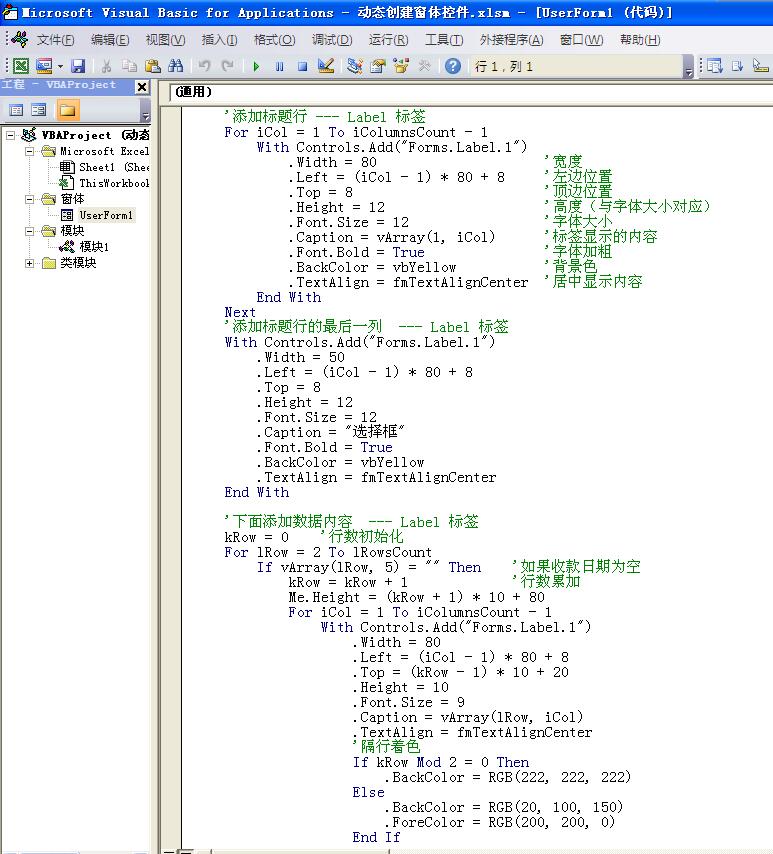Select the 类模块 folder label
Image resolution: width=773 pixels, height=854 pixels.
pyautogui.click(x=78, y=263)
